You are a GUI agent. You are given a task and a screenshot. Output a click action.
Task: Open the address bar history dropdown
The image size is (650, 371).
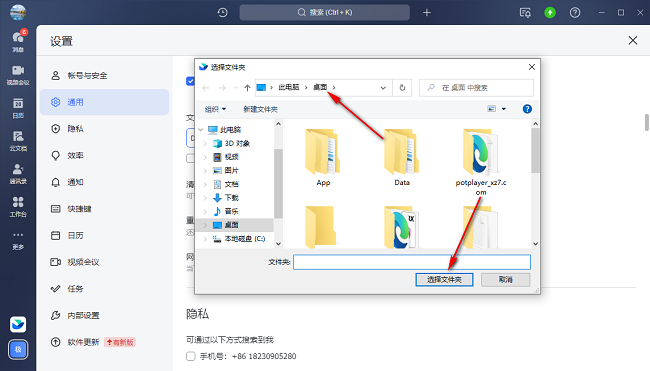click(383, 87)
